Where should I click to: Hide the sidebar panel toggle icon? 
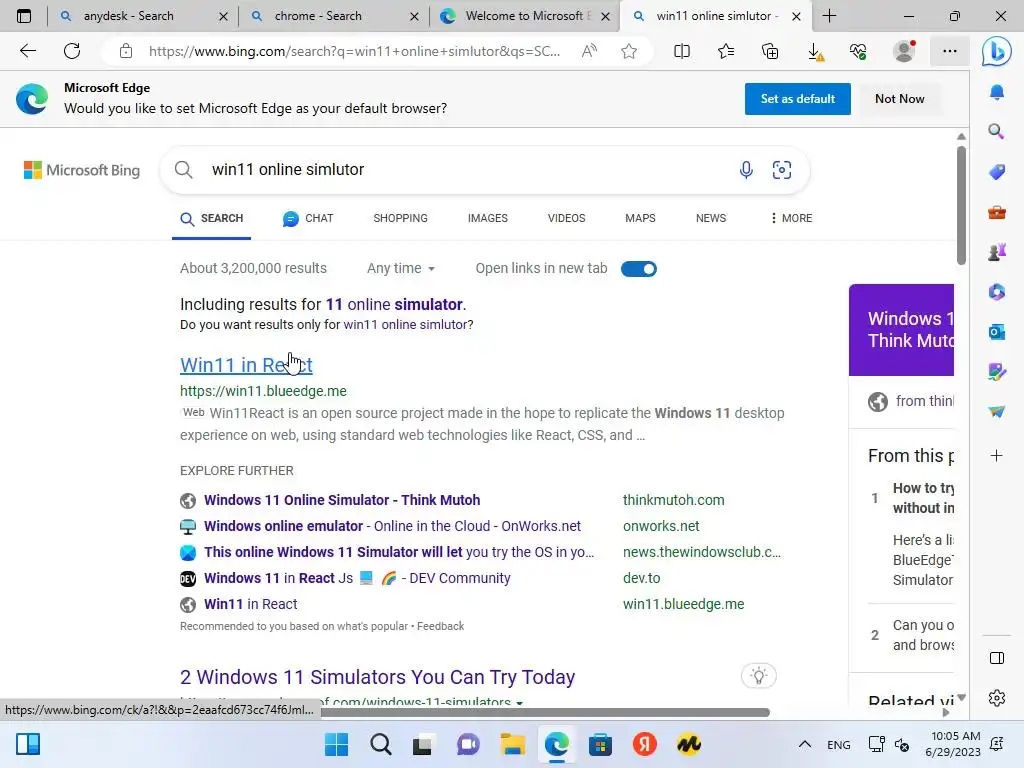997,658
